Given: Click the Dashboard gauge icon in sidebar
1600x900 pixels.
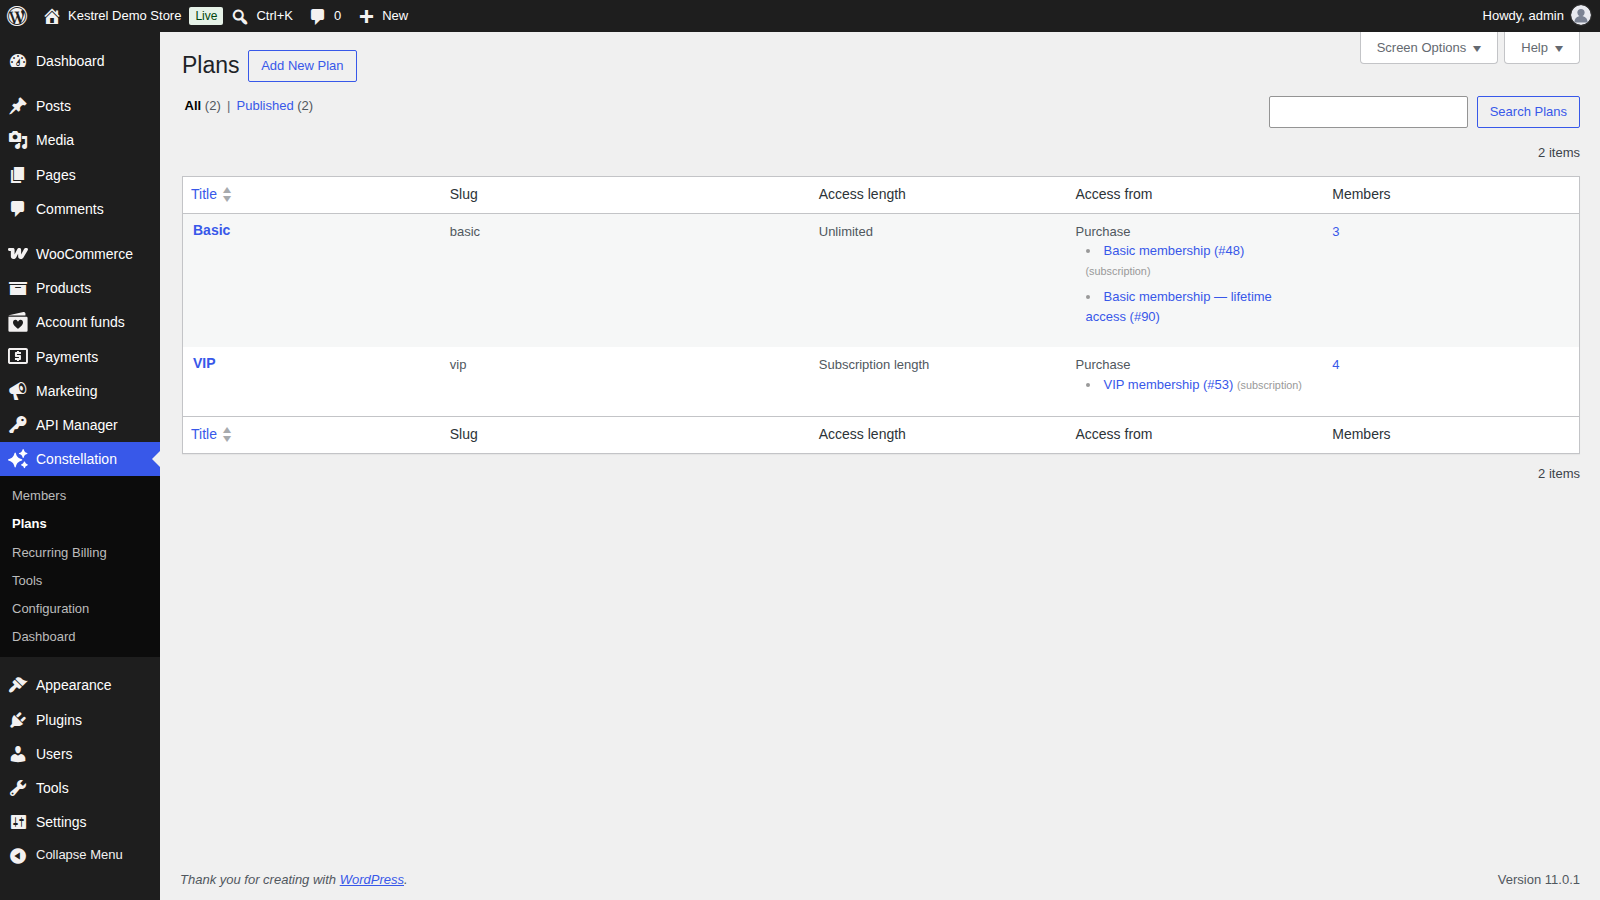Looking at the screenshot, I should [x=18, y=61].
